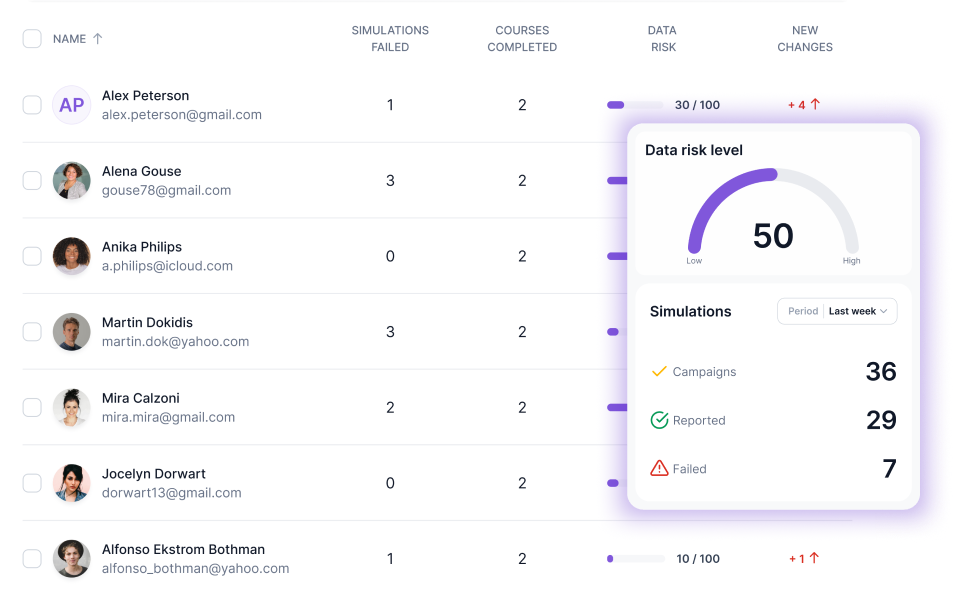This screenshot has width=954, height=602.
Task: Toggle the select-all checkbox in header
Action: [32, 39]
